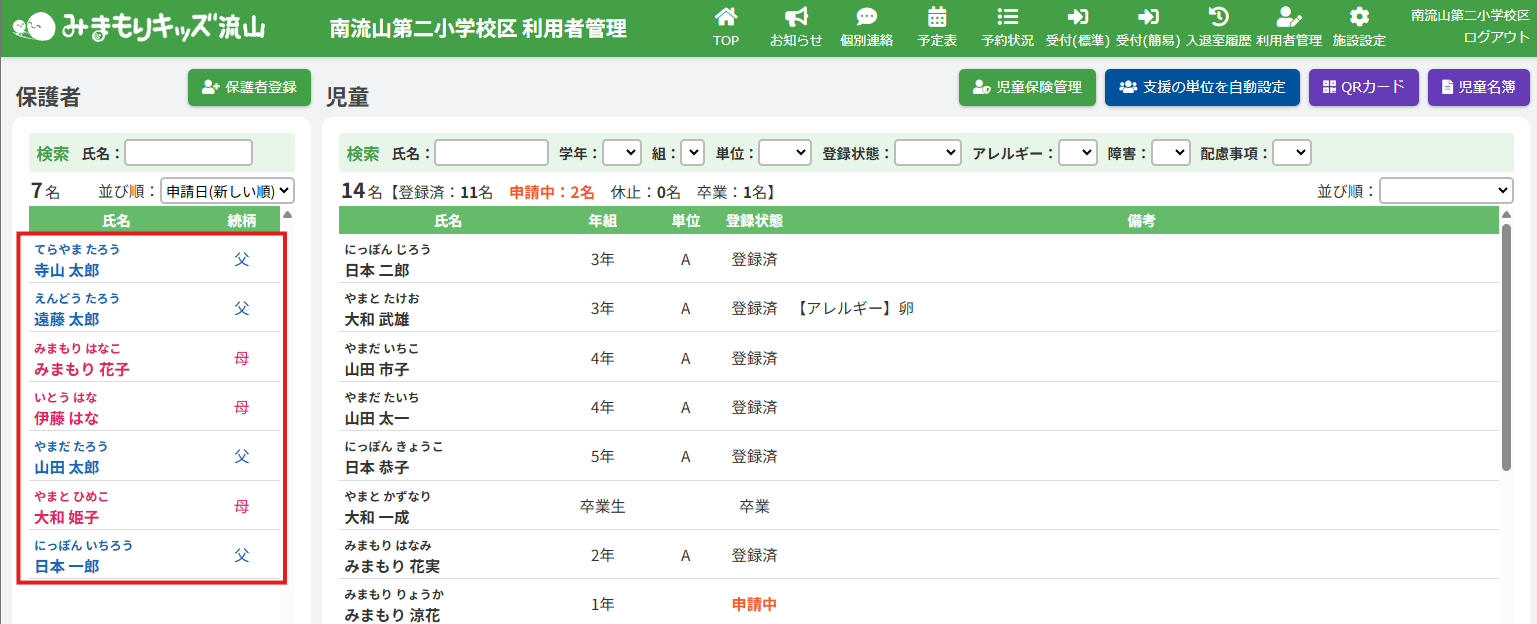This screenshot has height=624, width=1537.
Task: Open 施設設定 gear icon
Action: [1358, 17]
